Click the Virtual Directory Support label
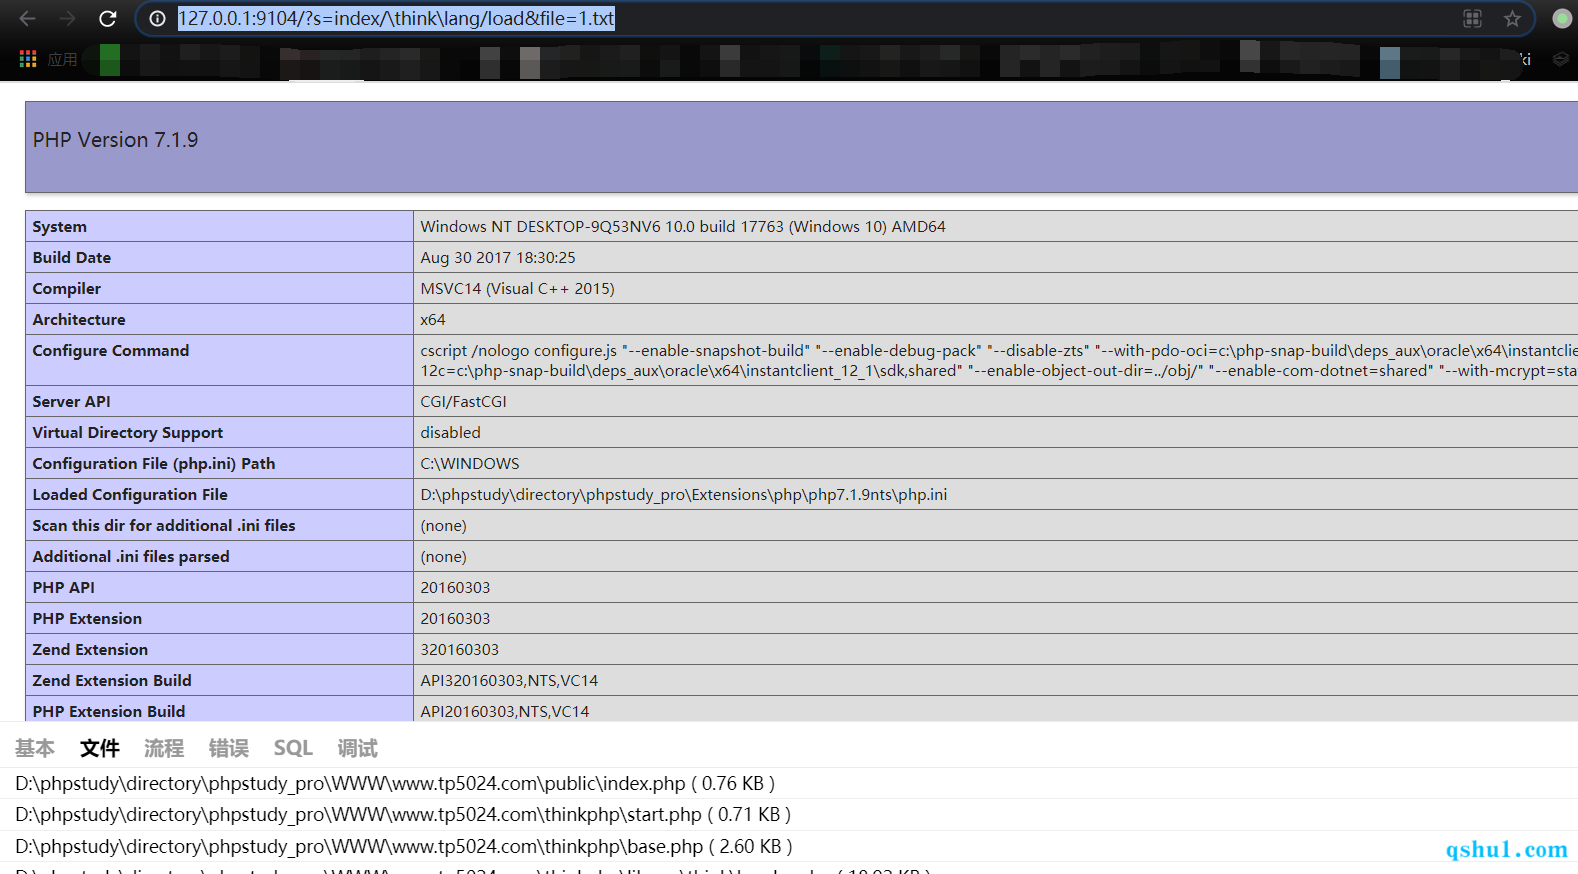This screenshot has height=874, width=1578. coord(127,433)
